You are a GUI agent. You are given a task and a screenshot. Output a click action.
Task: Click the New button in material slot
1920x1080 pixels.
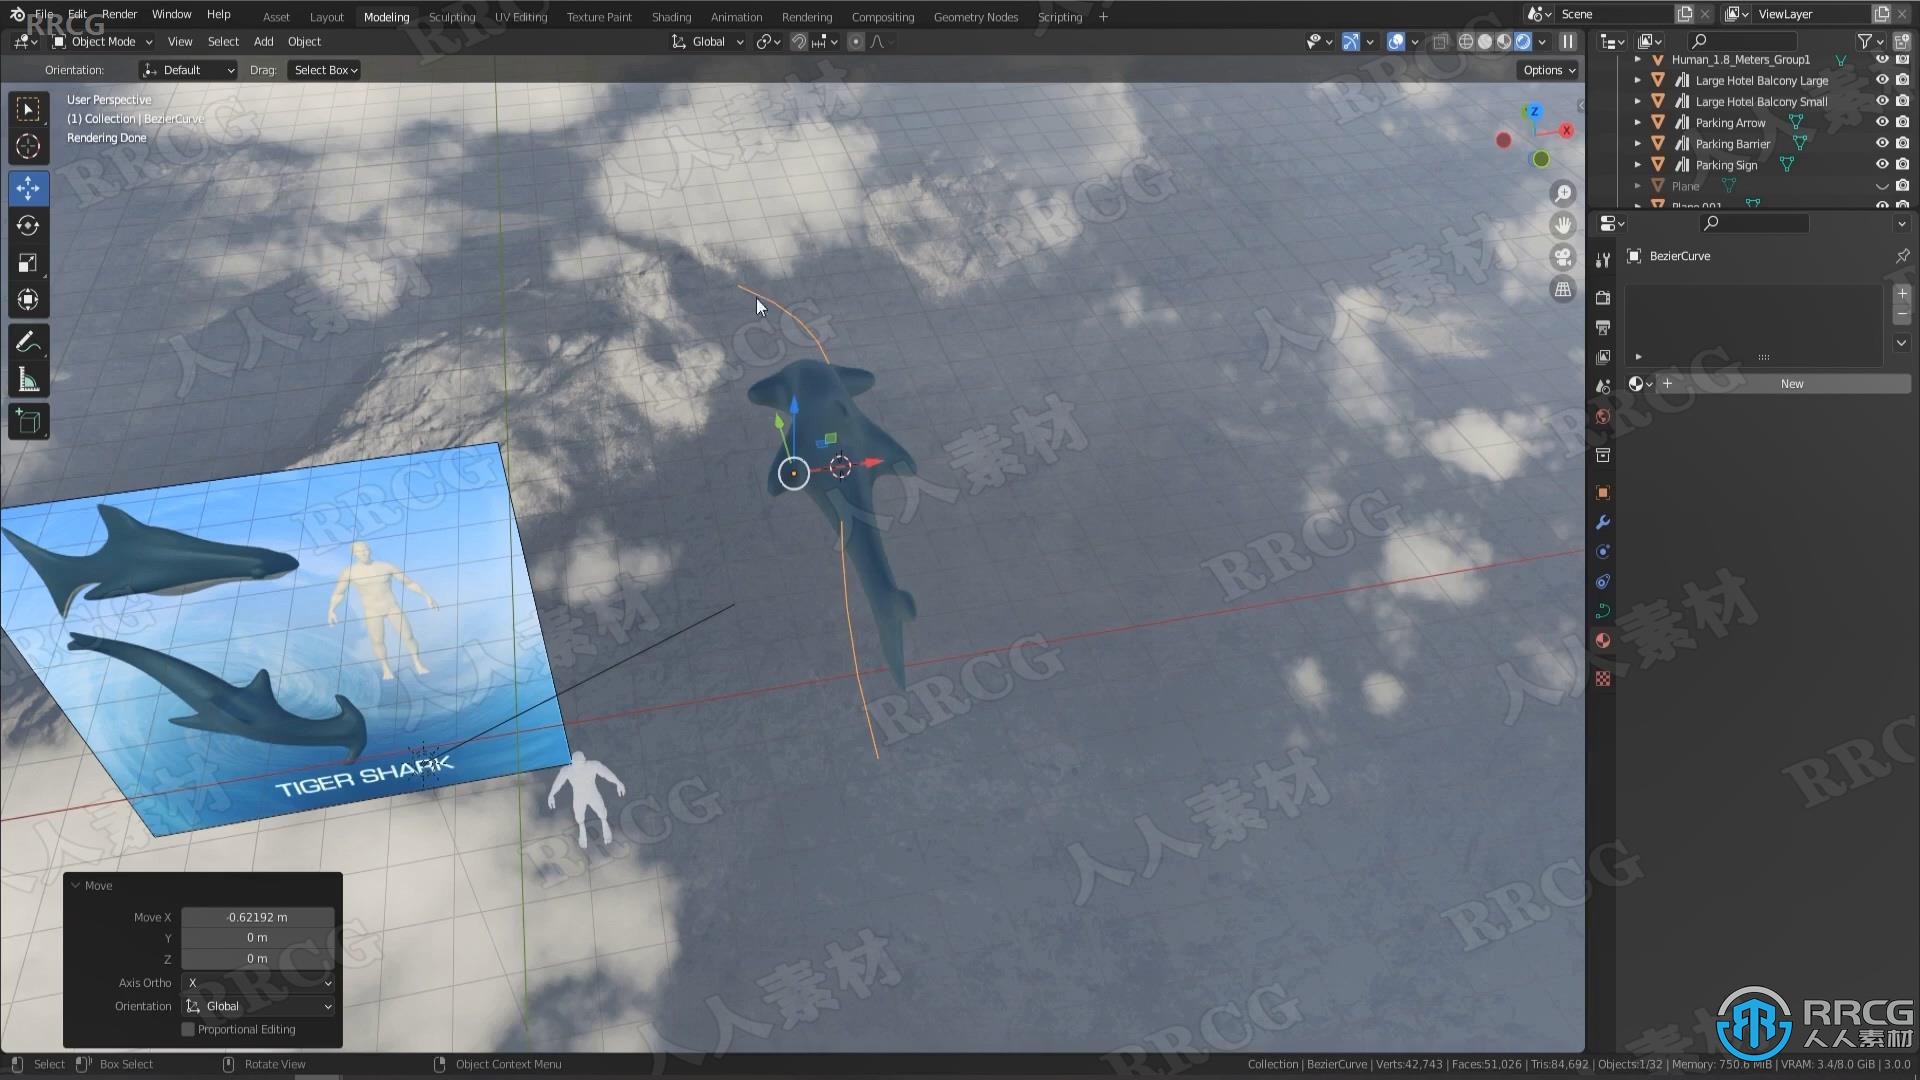click(1789, 382)
